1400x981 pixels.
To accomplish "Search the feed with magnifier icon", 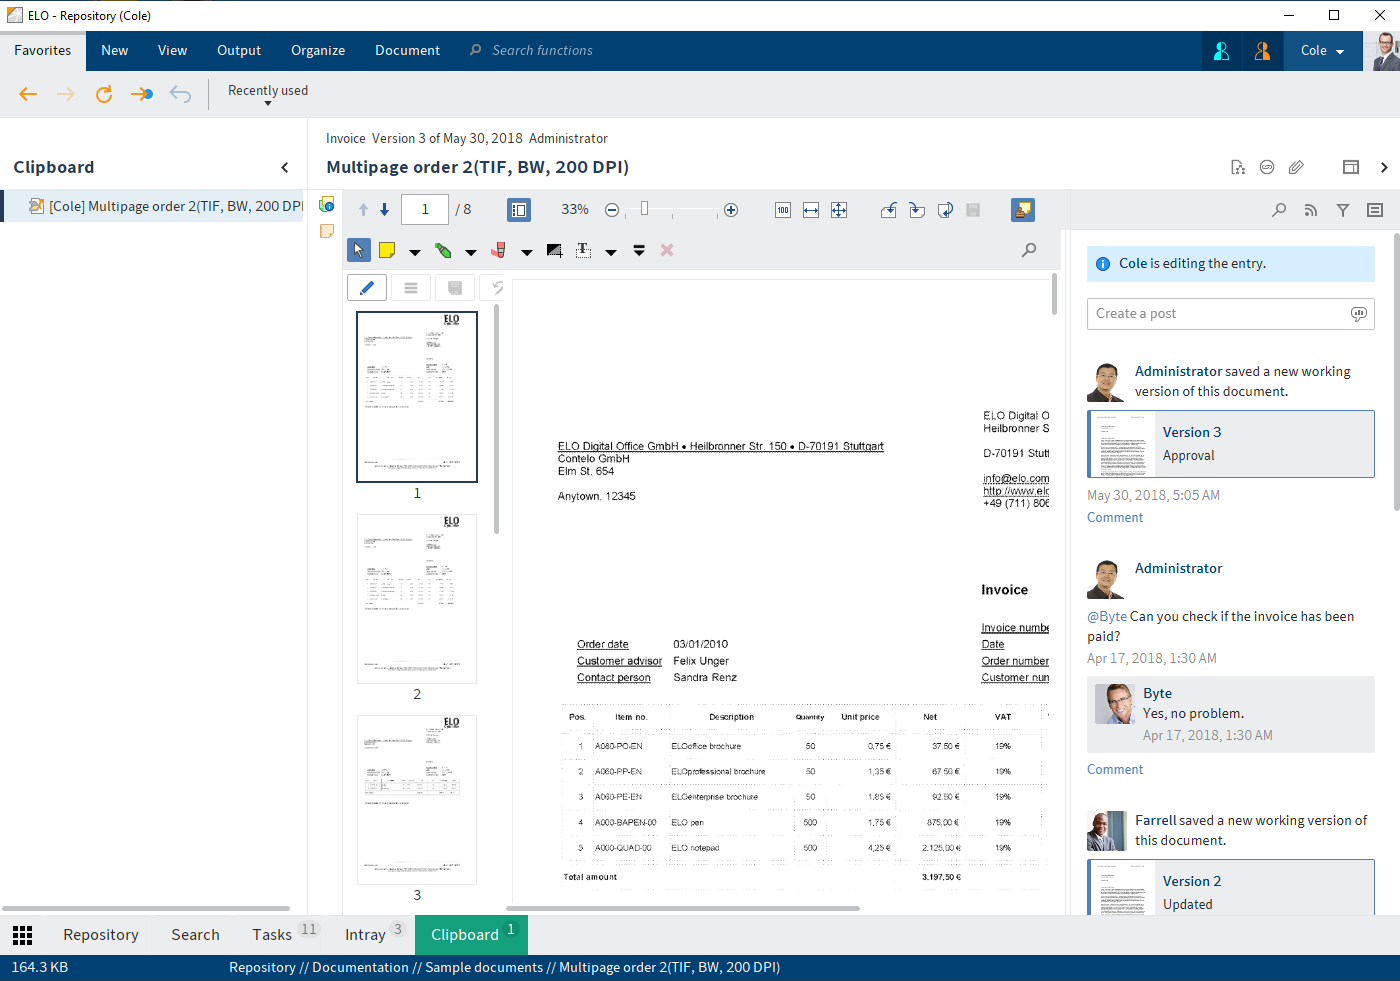I will 1279,210.
